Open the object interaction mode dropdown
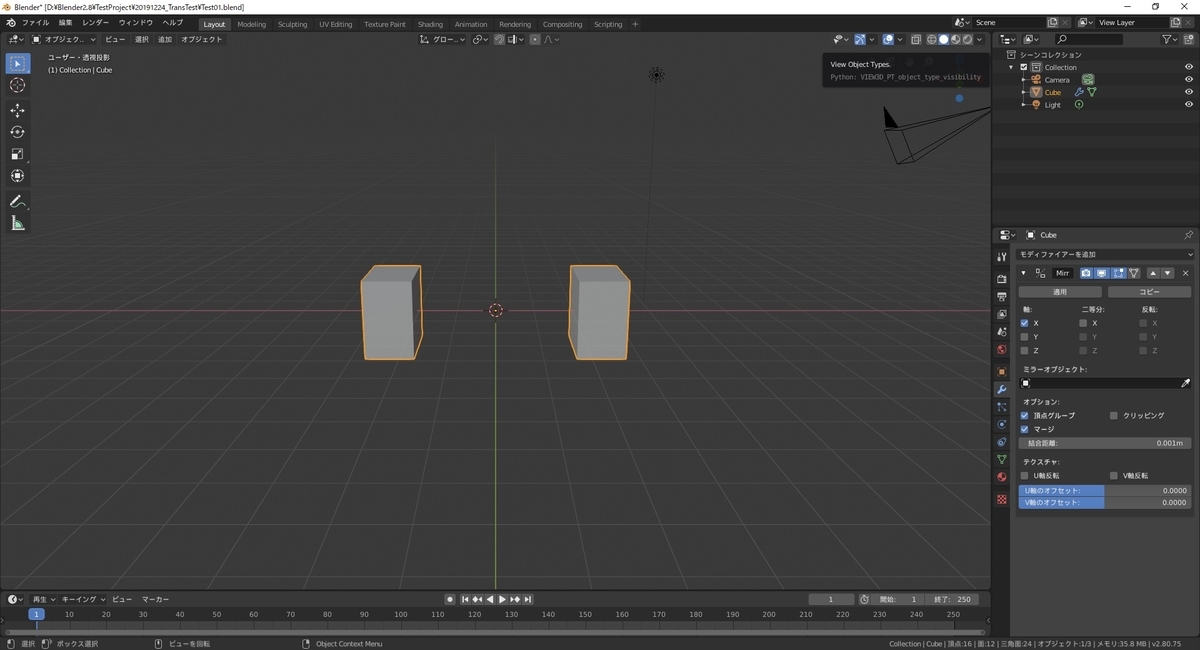 click(x=62, y=39)
